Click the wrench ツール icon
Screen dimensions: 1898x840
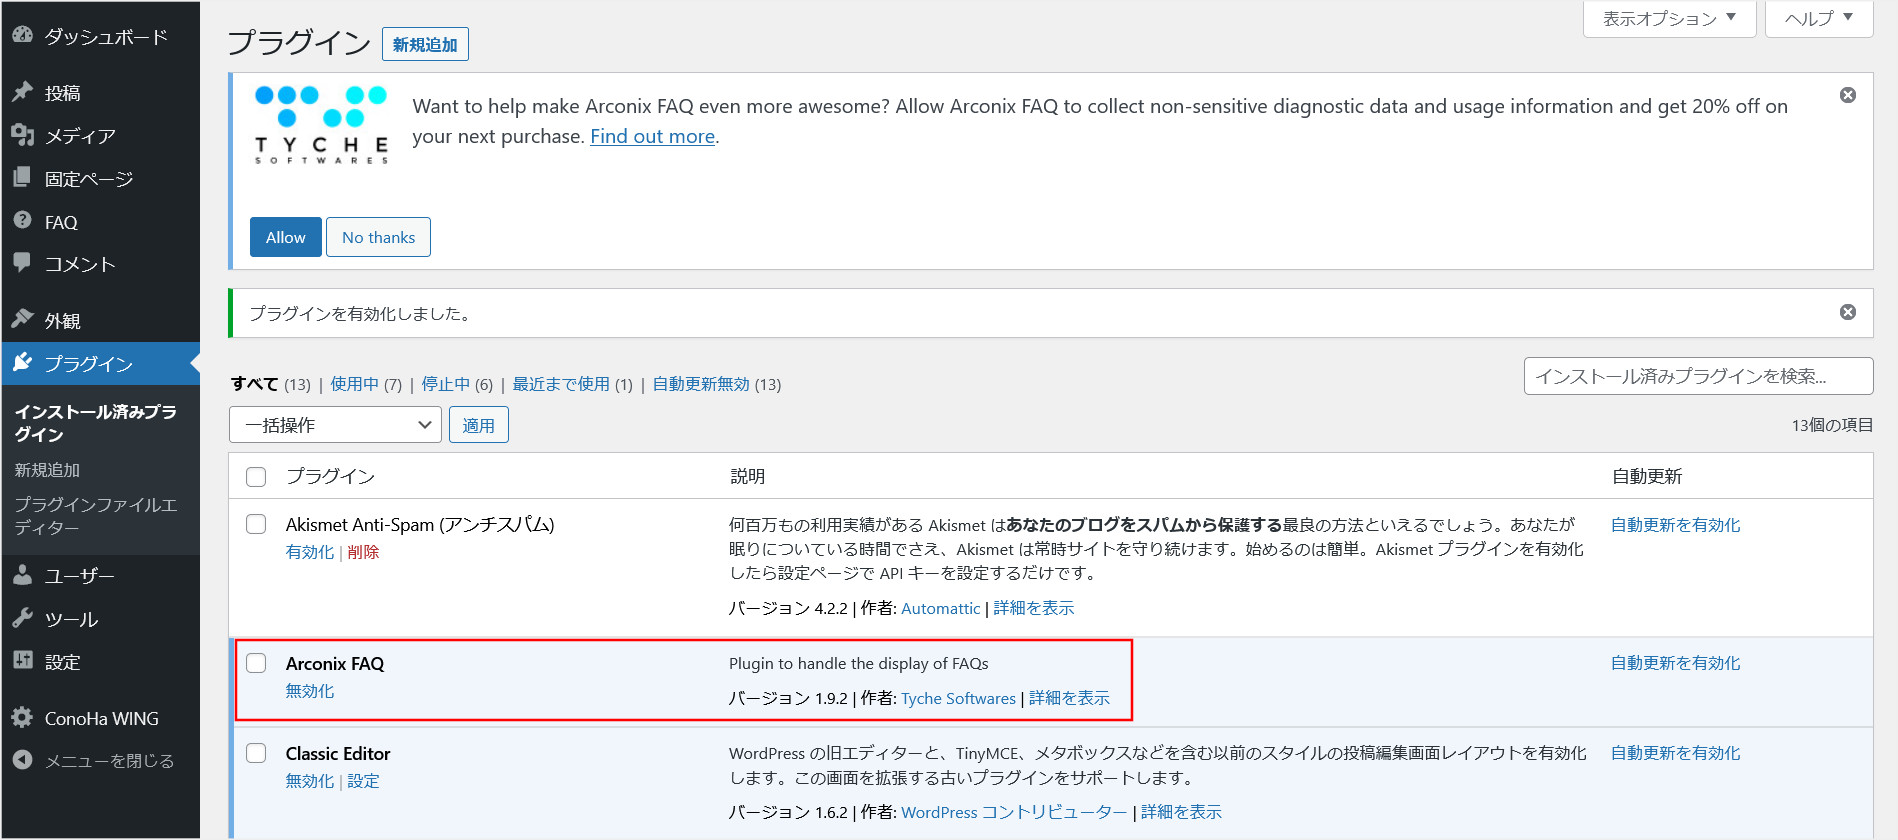click(22, 618)
